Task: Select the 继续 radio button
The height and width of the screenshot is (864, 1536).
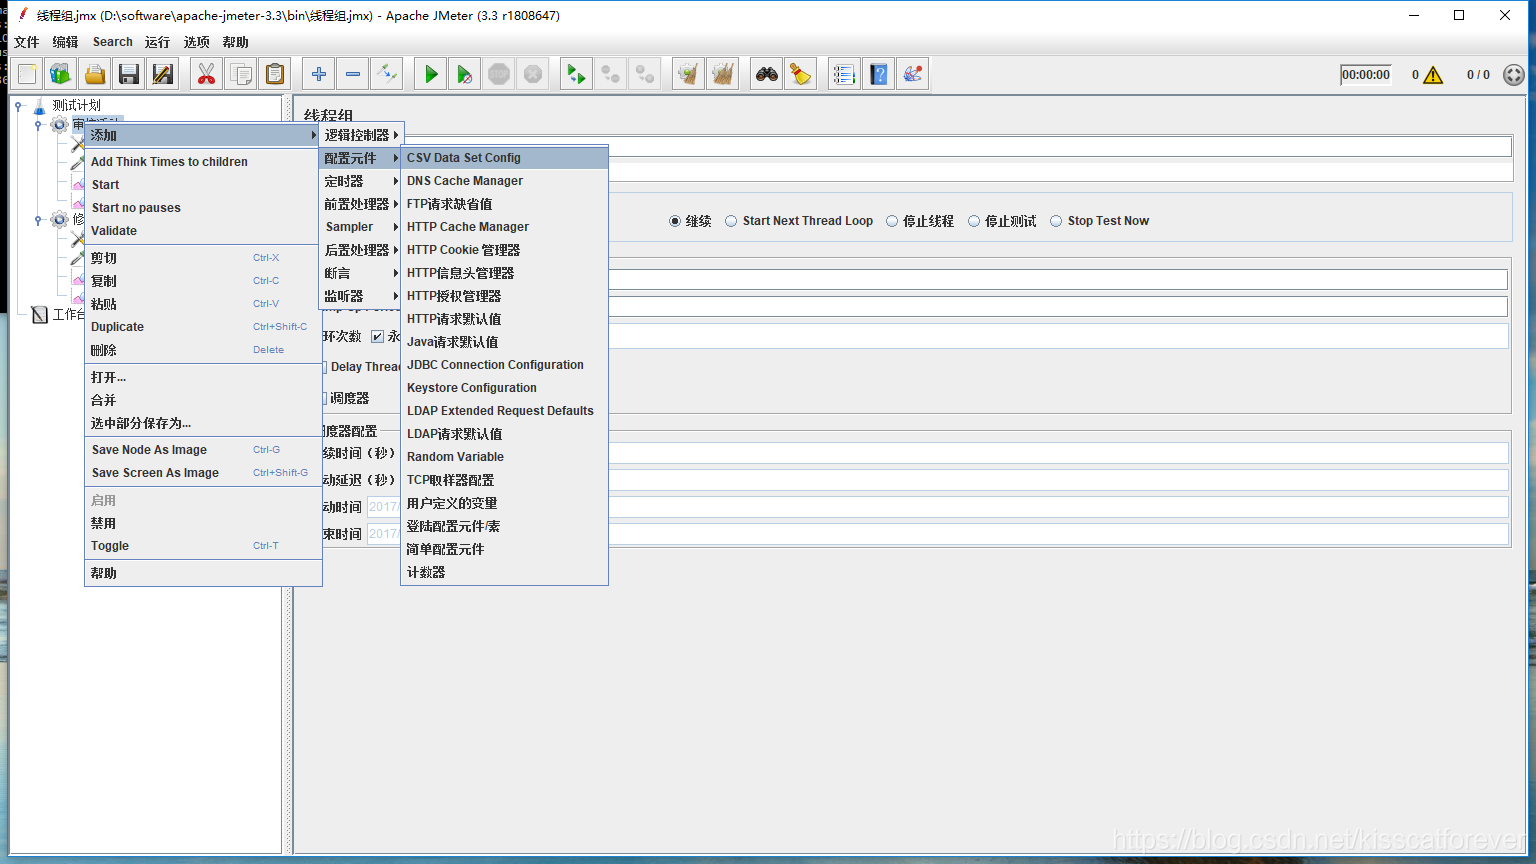Action: (675, 221)
